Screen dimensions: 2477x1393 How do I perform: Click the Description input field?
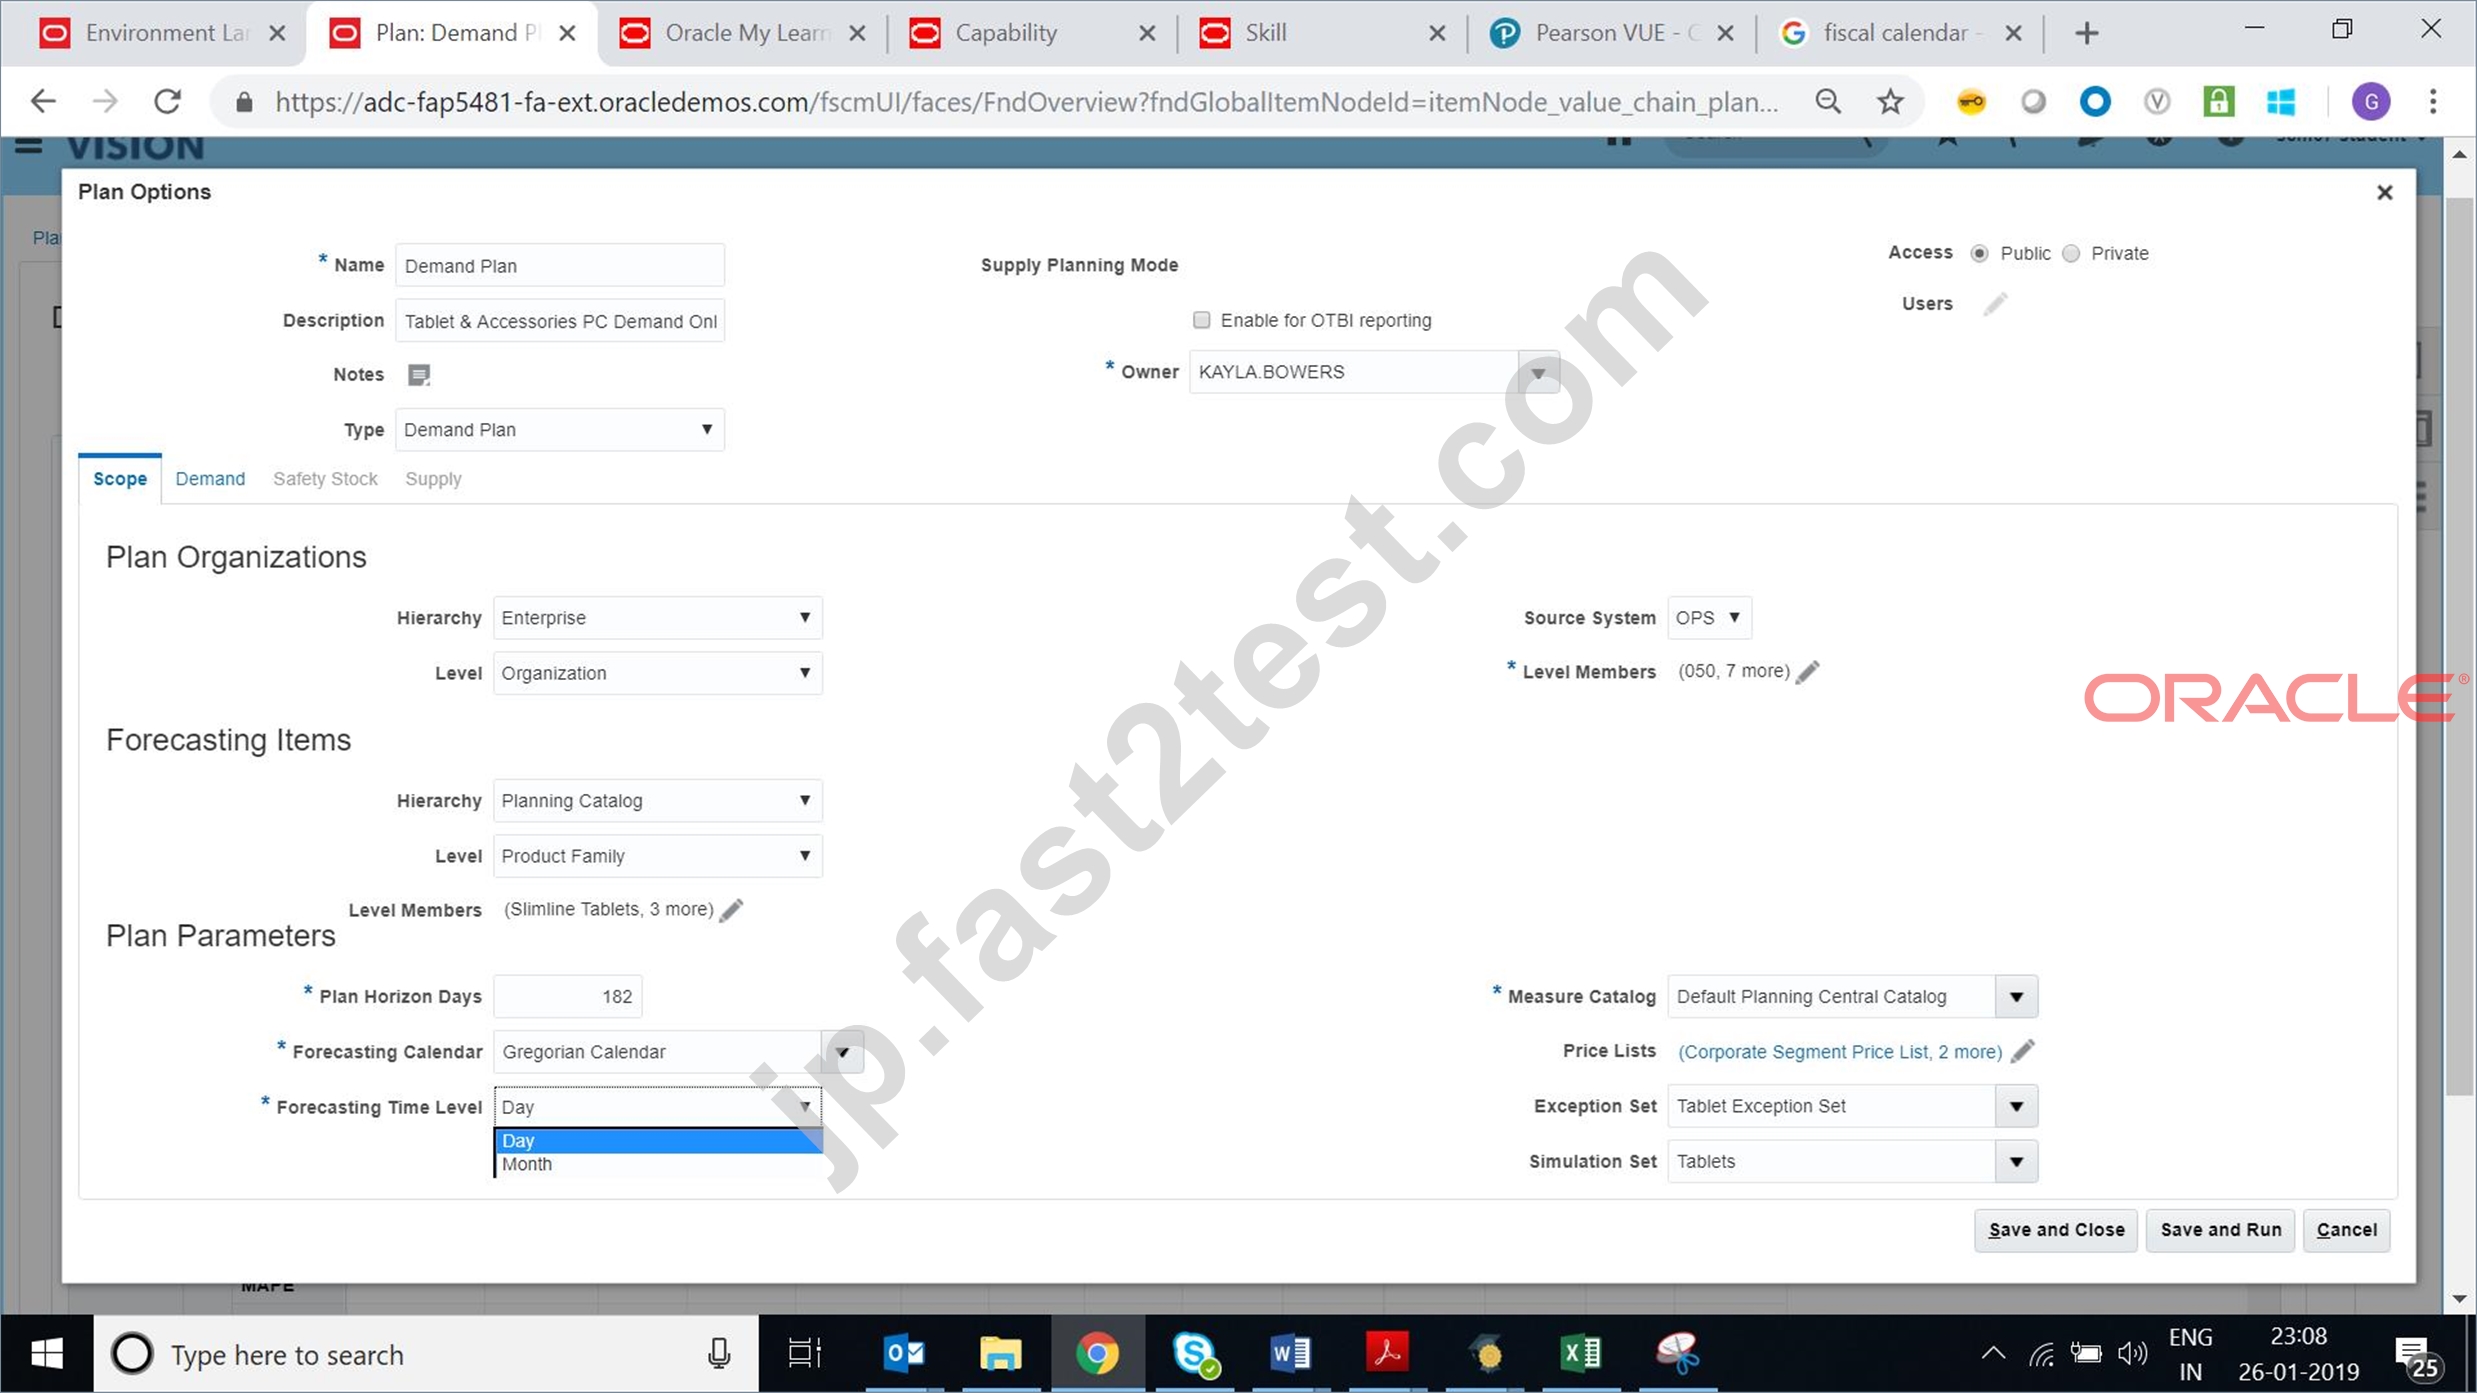[x=559, y=321]
